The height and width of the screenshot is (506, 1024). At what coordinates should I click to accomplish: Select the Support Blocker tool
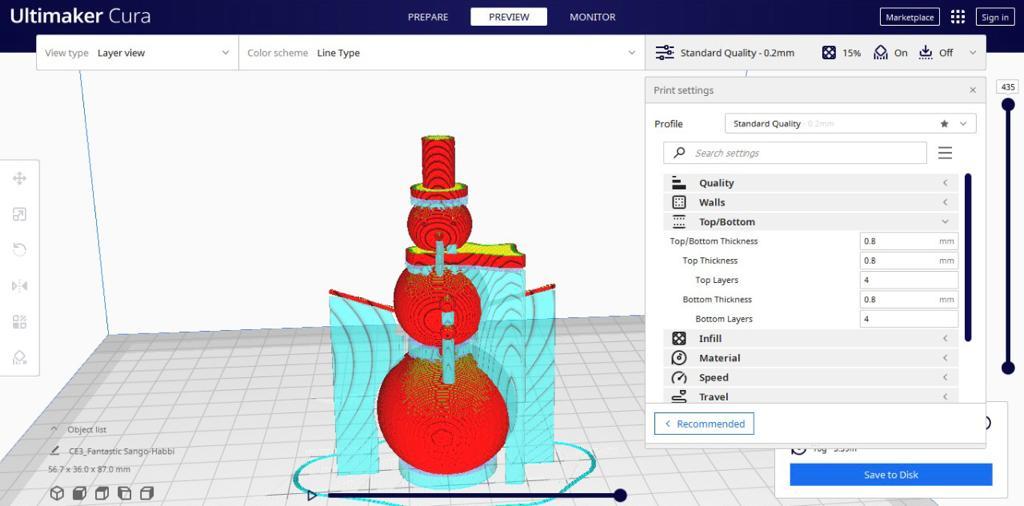point(20,357)
